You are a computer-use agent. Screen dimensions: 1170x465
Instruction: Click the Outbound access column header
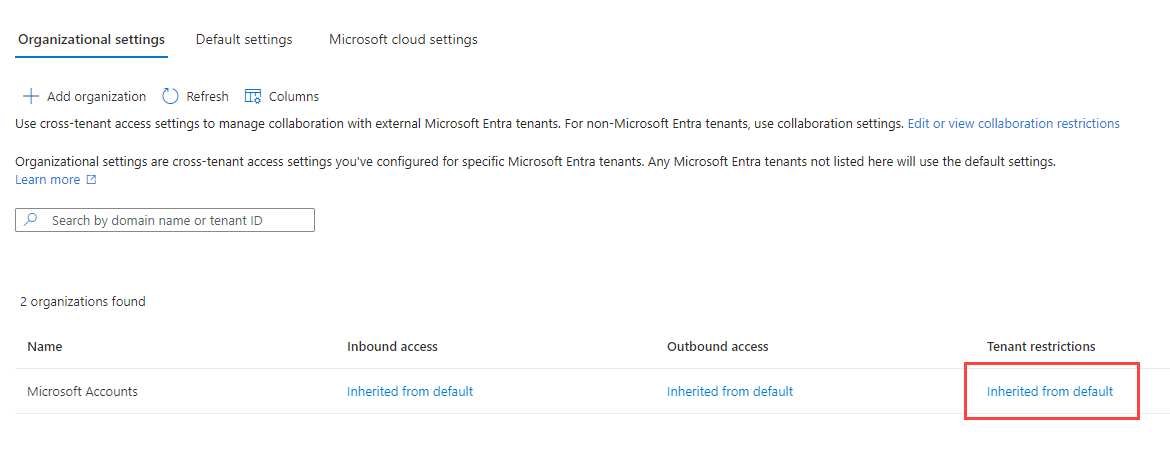point(717,346)
